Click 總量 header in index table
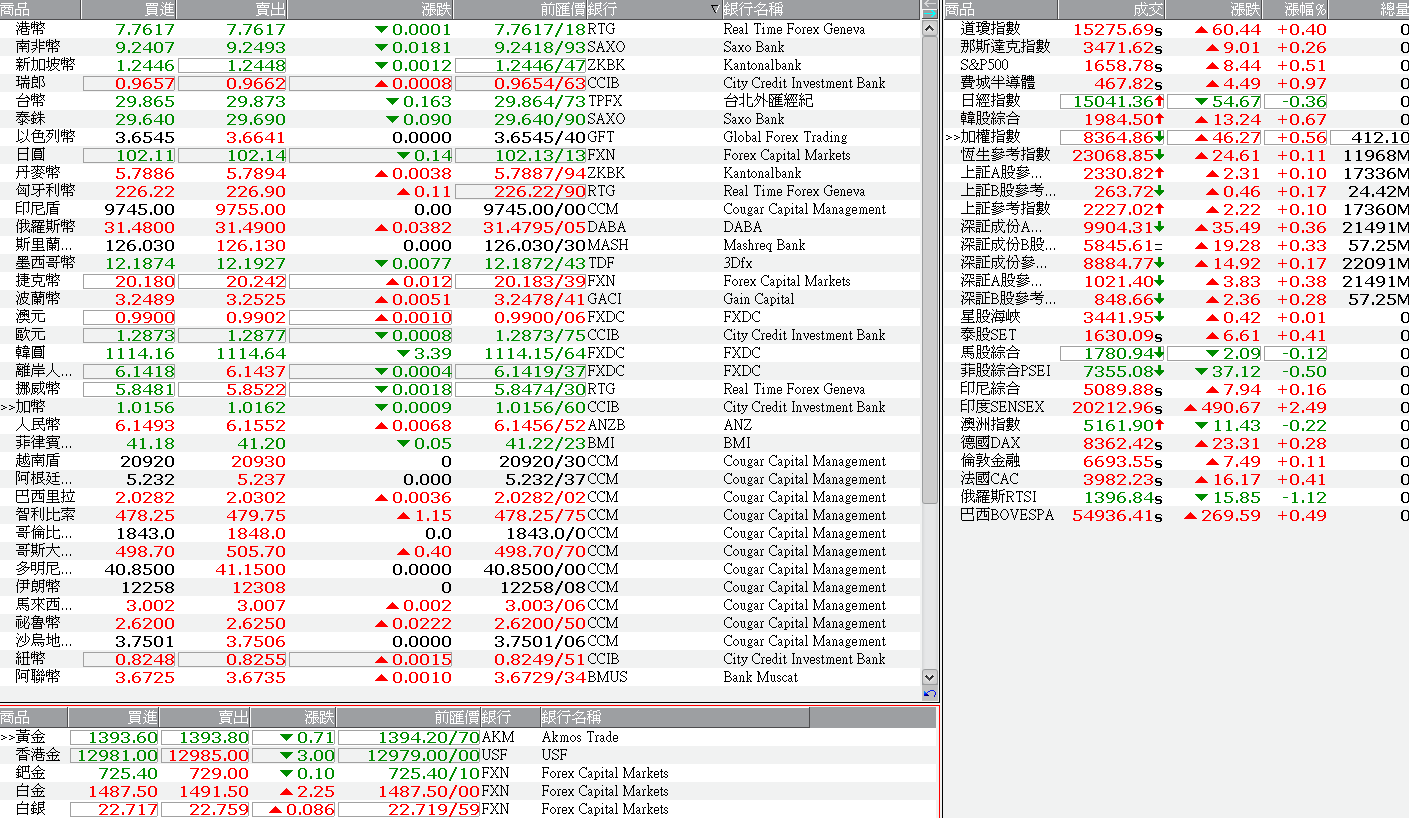1409x818 pixels. click(1369, 10)
